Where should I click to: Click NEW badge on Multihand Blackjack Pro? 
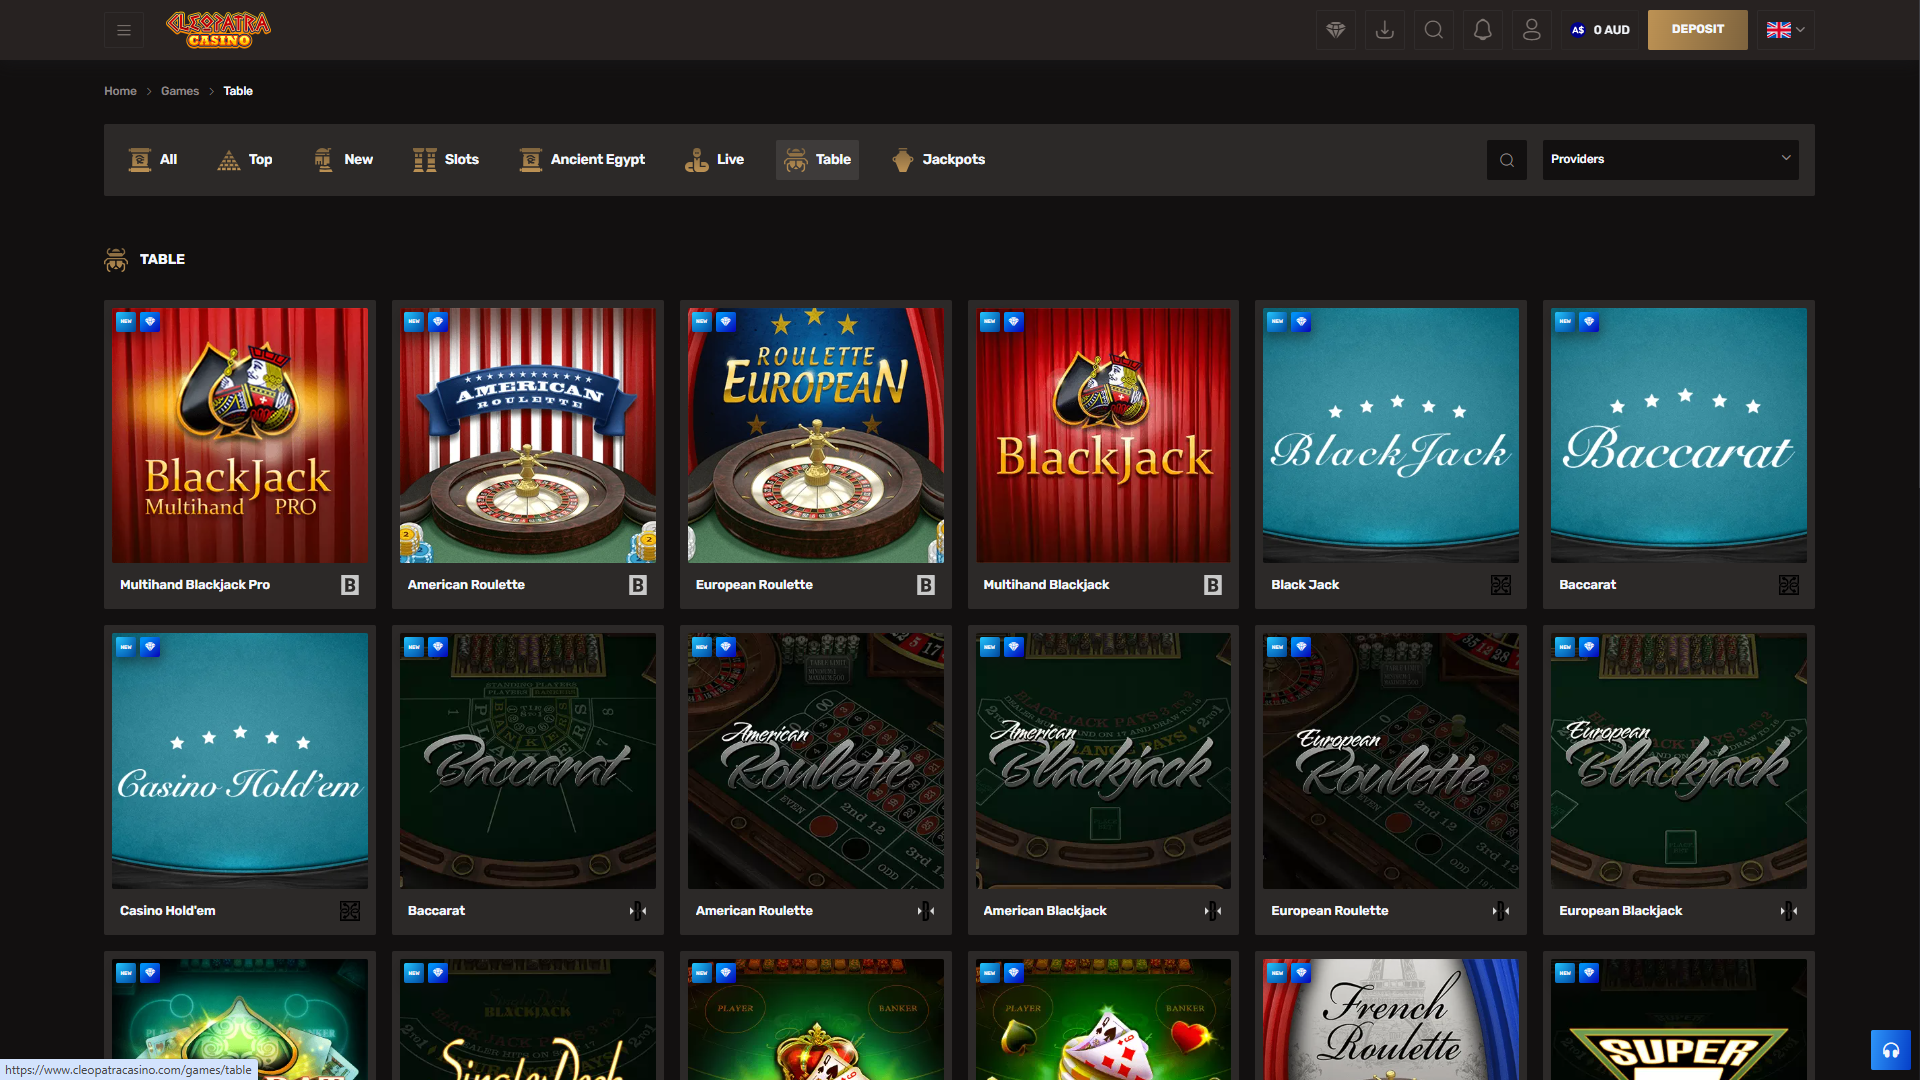126,322
